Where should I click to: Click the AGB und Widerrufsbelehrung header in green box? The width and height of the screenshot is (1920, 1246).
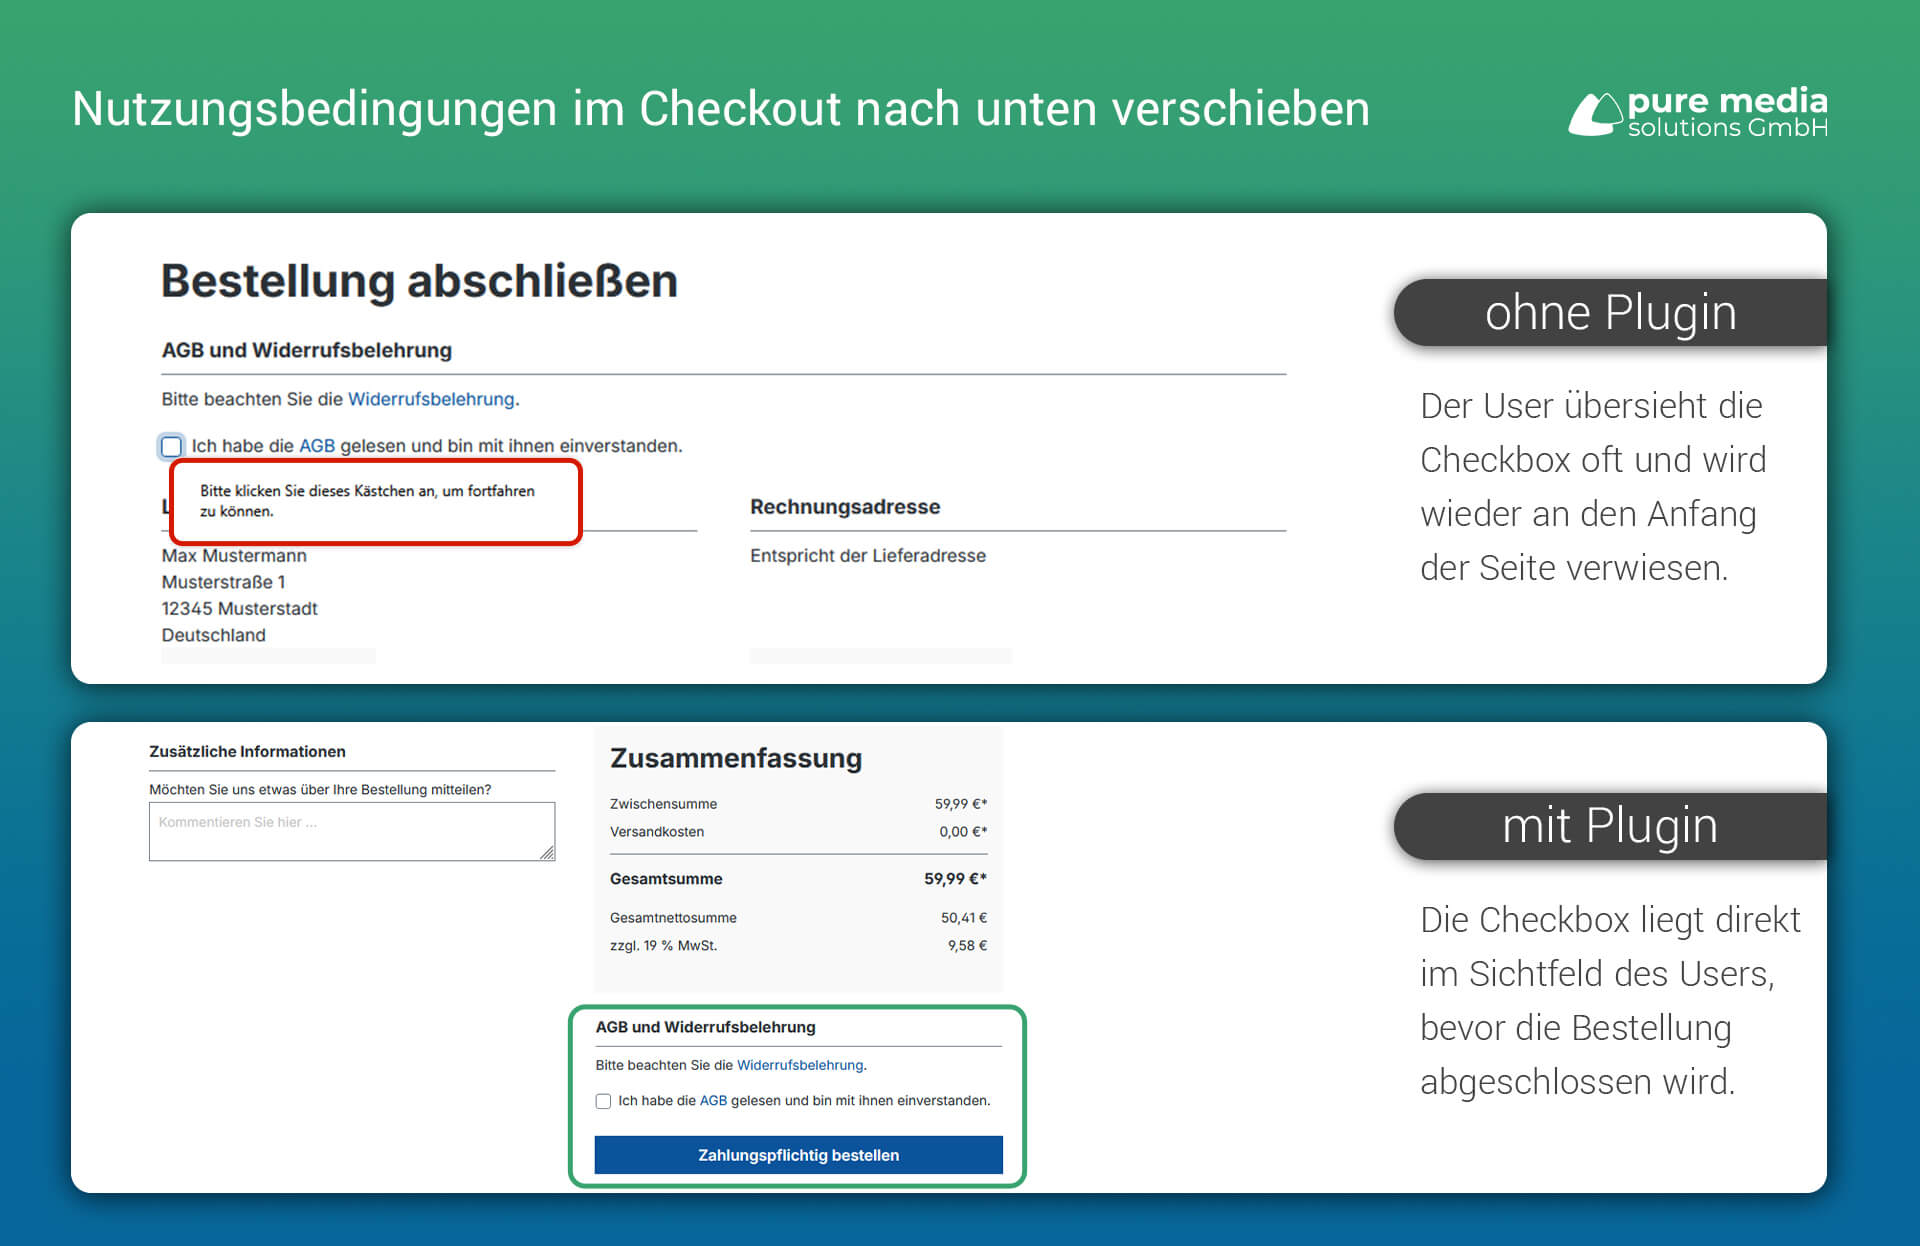(705, 1027)
